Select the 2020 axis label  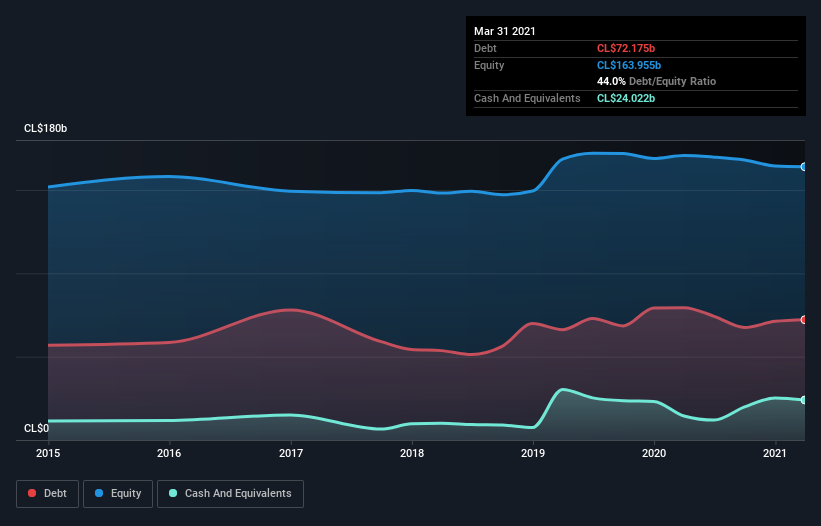pyautogui.click(x=654, y=453)
